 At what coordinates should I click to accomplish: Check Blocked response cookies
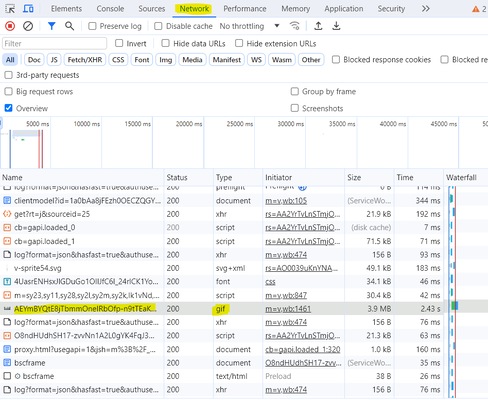coord(336,60)
